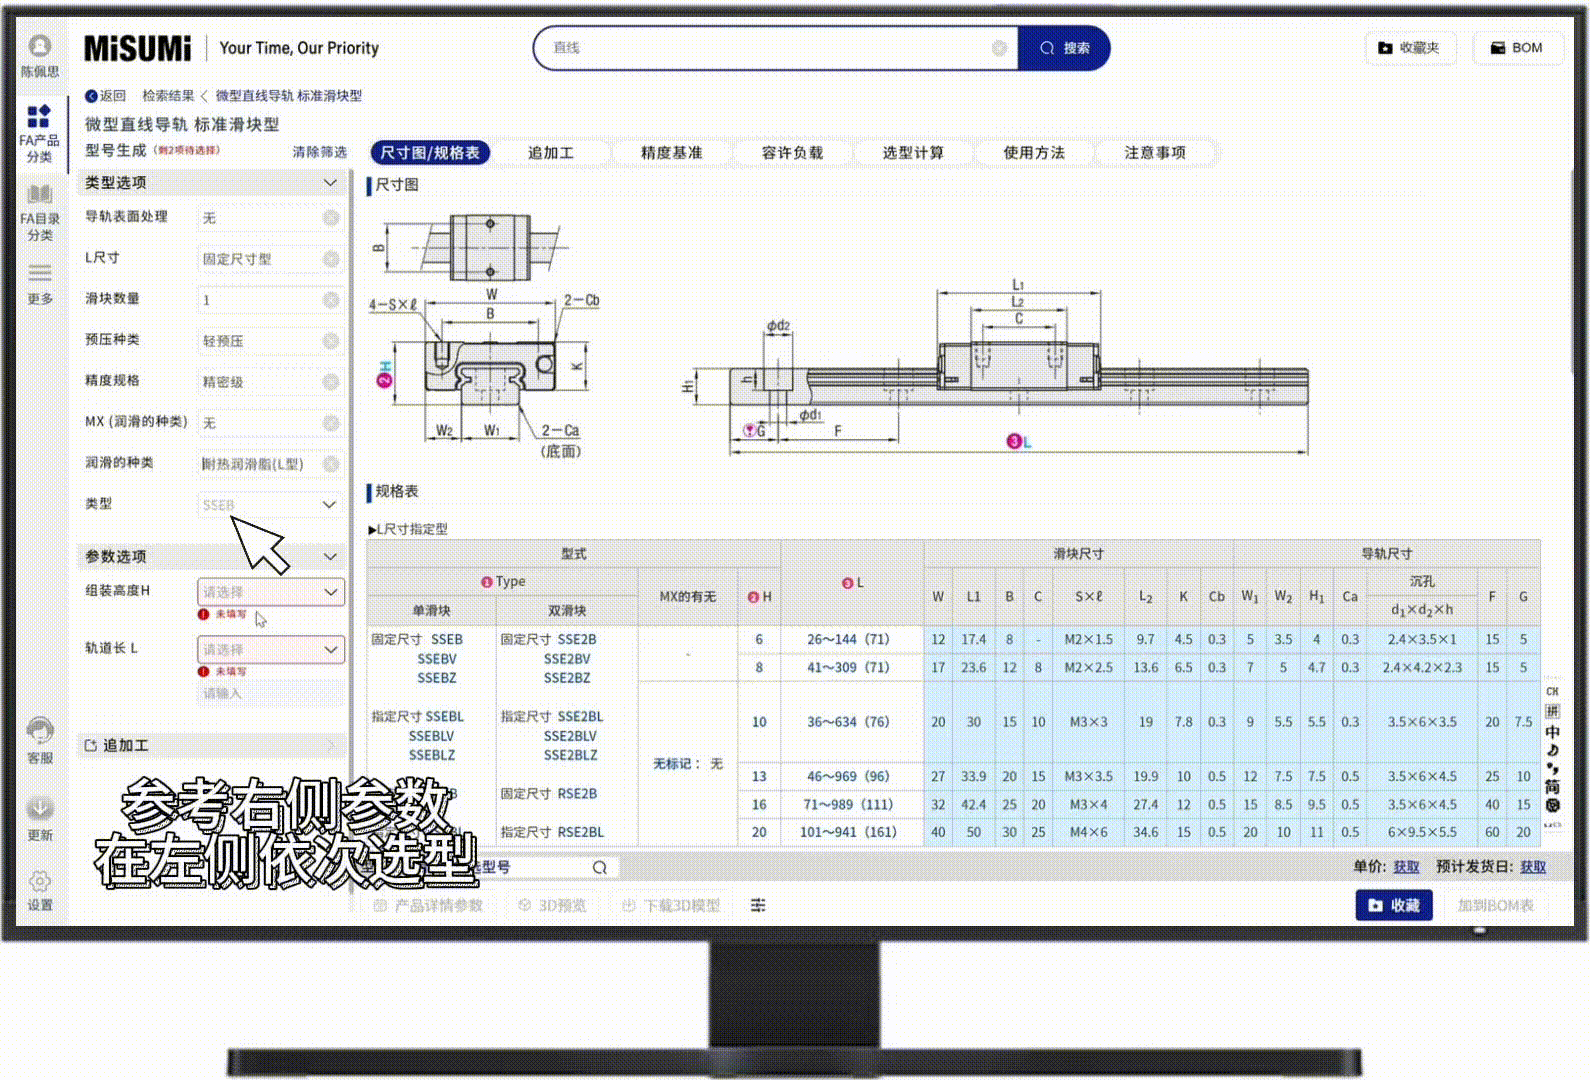1590x1080 pixels.
Task: Clear the L尺寸 selection
Action: tap(331, 259)
